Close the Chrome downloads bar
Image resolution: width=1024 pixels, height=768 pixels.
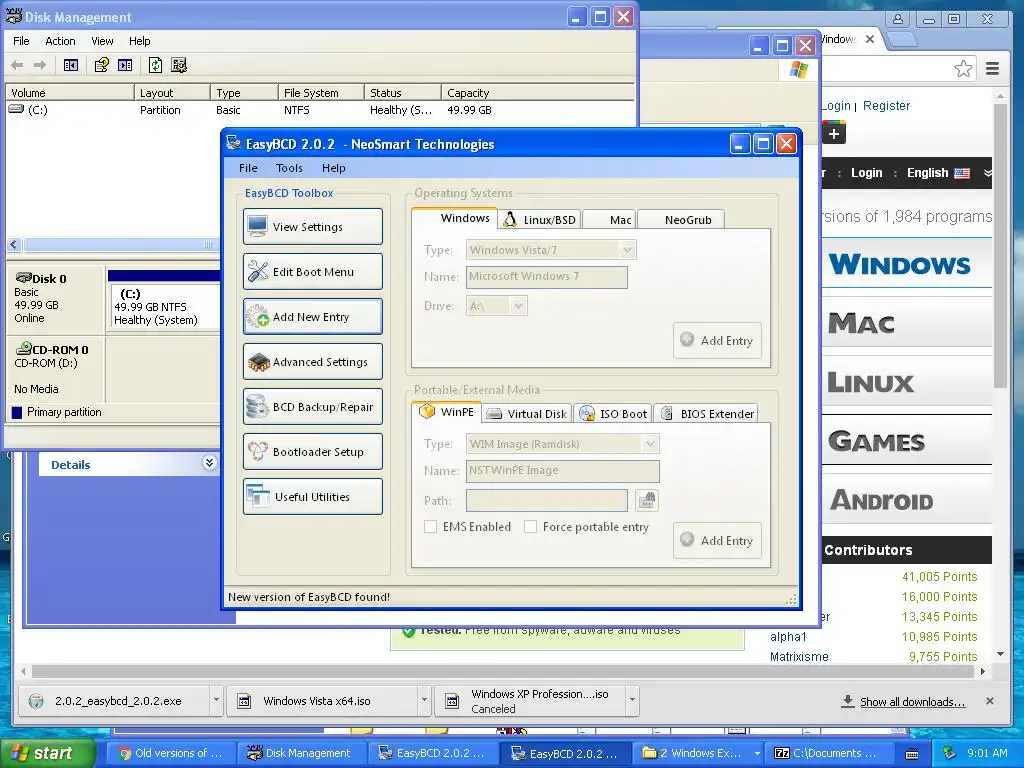coord(989,701)
